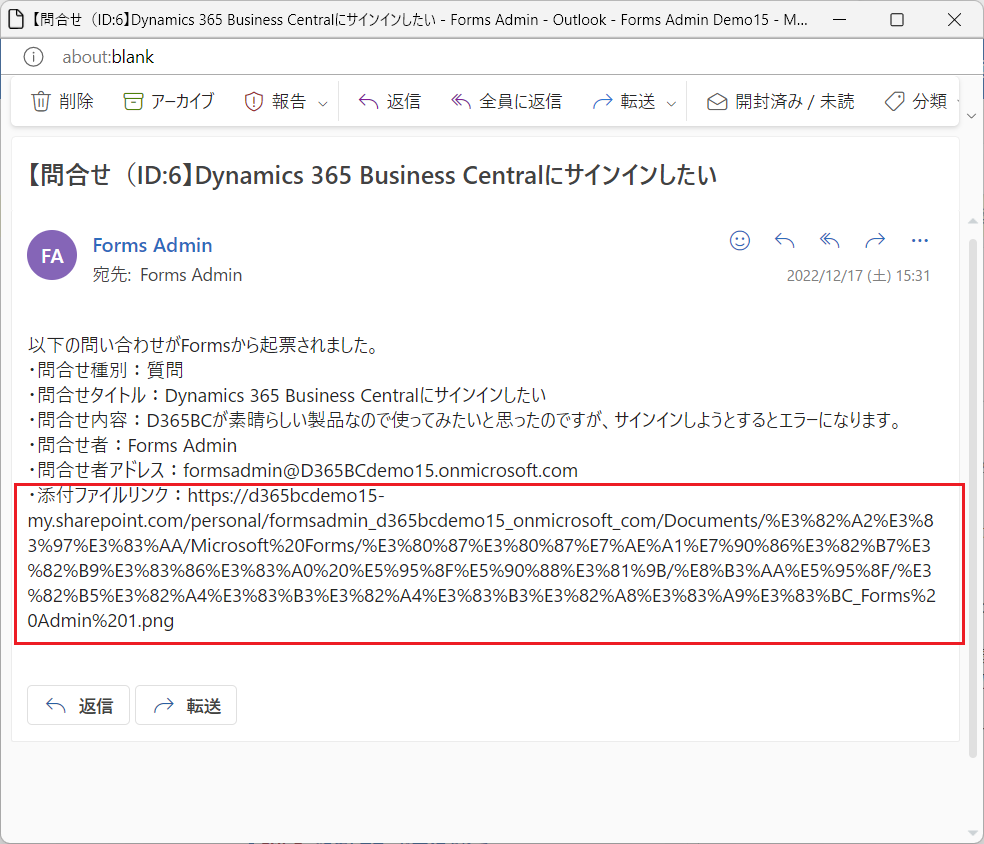Click the bottom 転送 forward button
Viewport: 984px width, 844px height.
tap(186, 705)
